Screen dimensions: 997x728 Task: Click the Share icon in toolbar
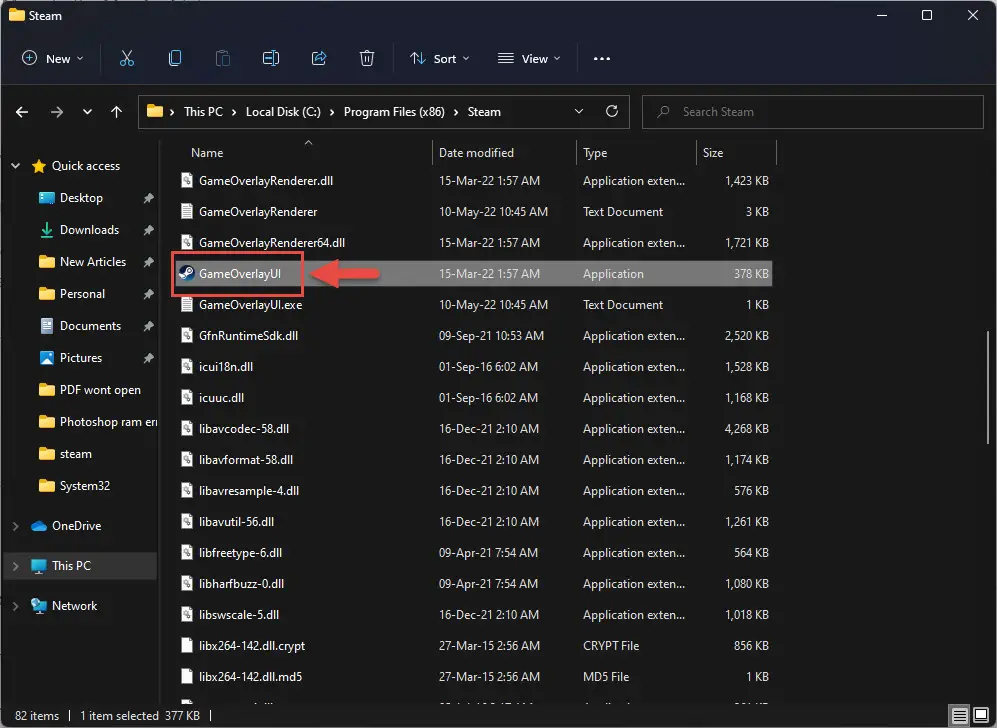click(x=319, y=58)
